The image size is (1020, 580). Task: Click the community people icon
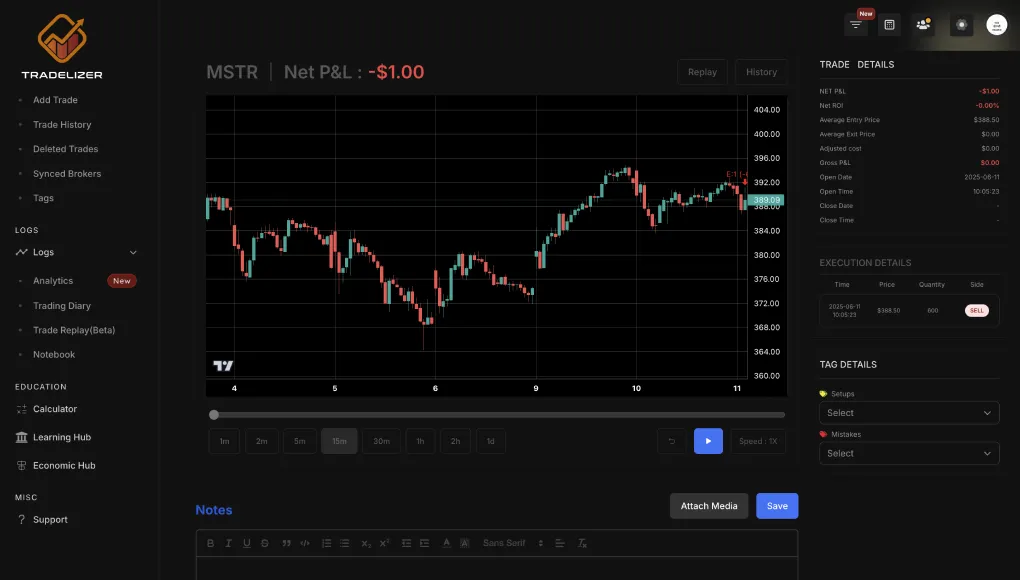click(923, 25)
